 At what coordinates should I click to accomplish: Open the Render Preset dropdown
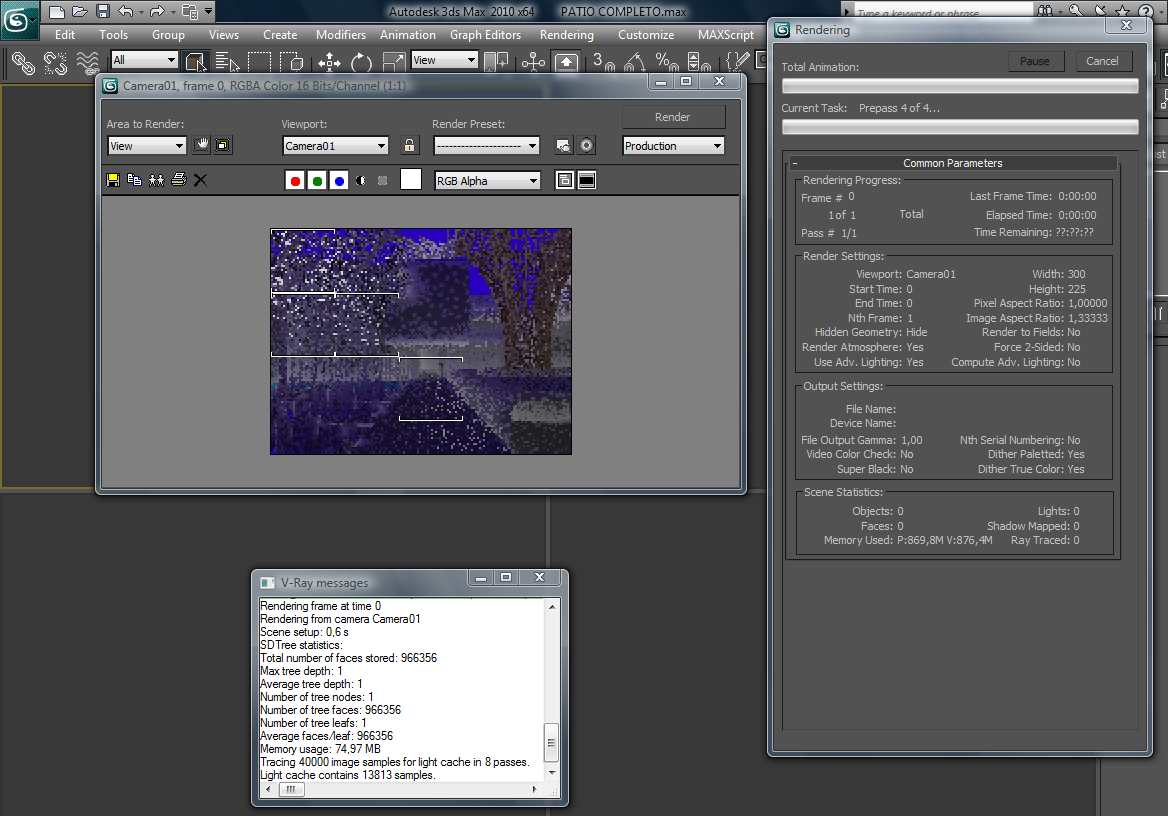[486, 145]
